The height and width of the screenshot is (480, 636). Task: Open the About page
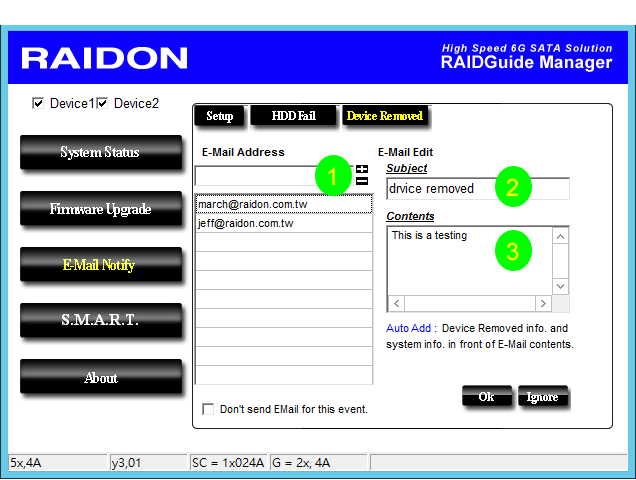tap(101, 377)
